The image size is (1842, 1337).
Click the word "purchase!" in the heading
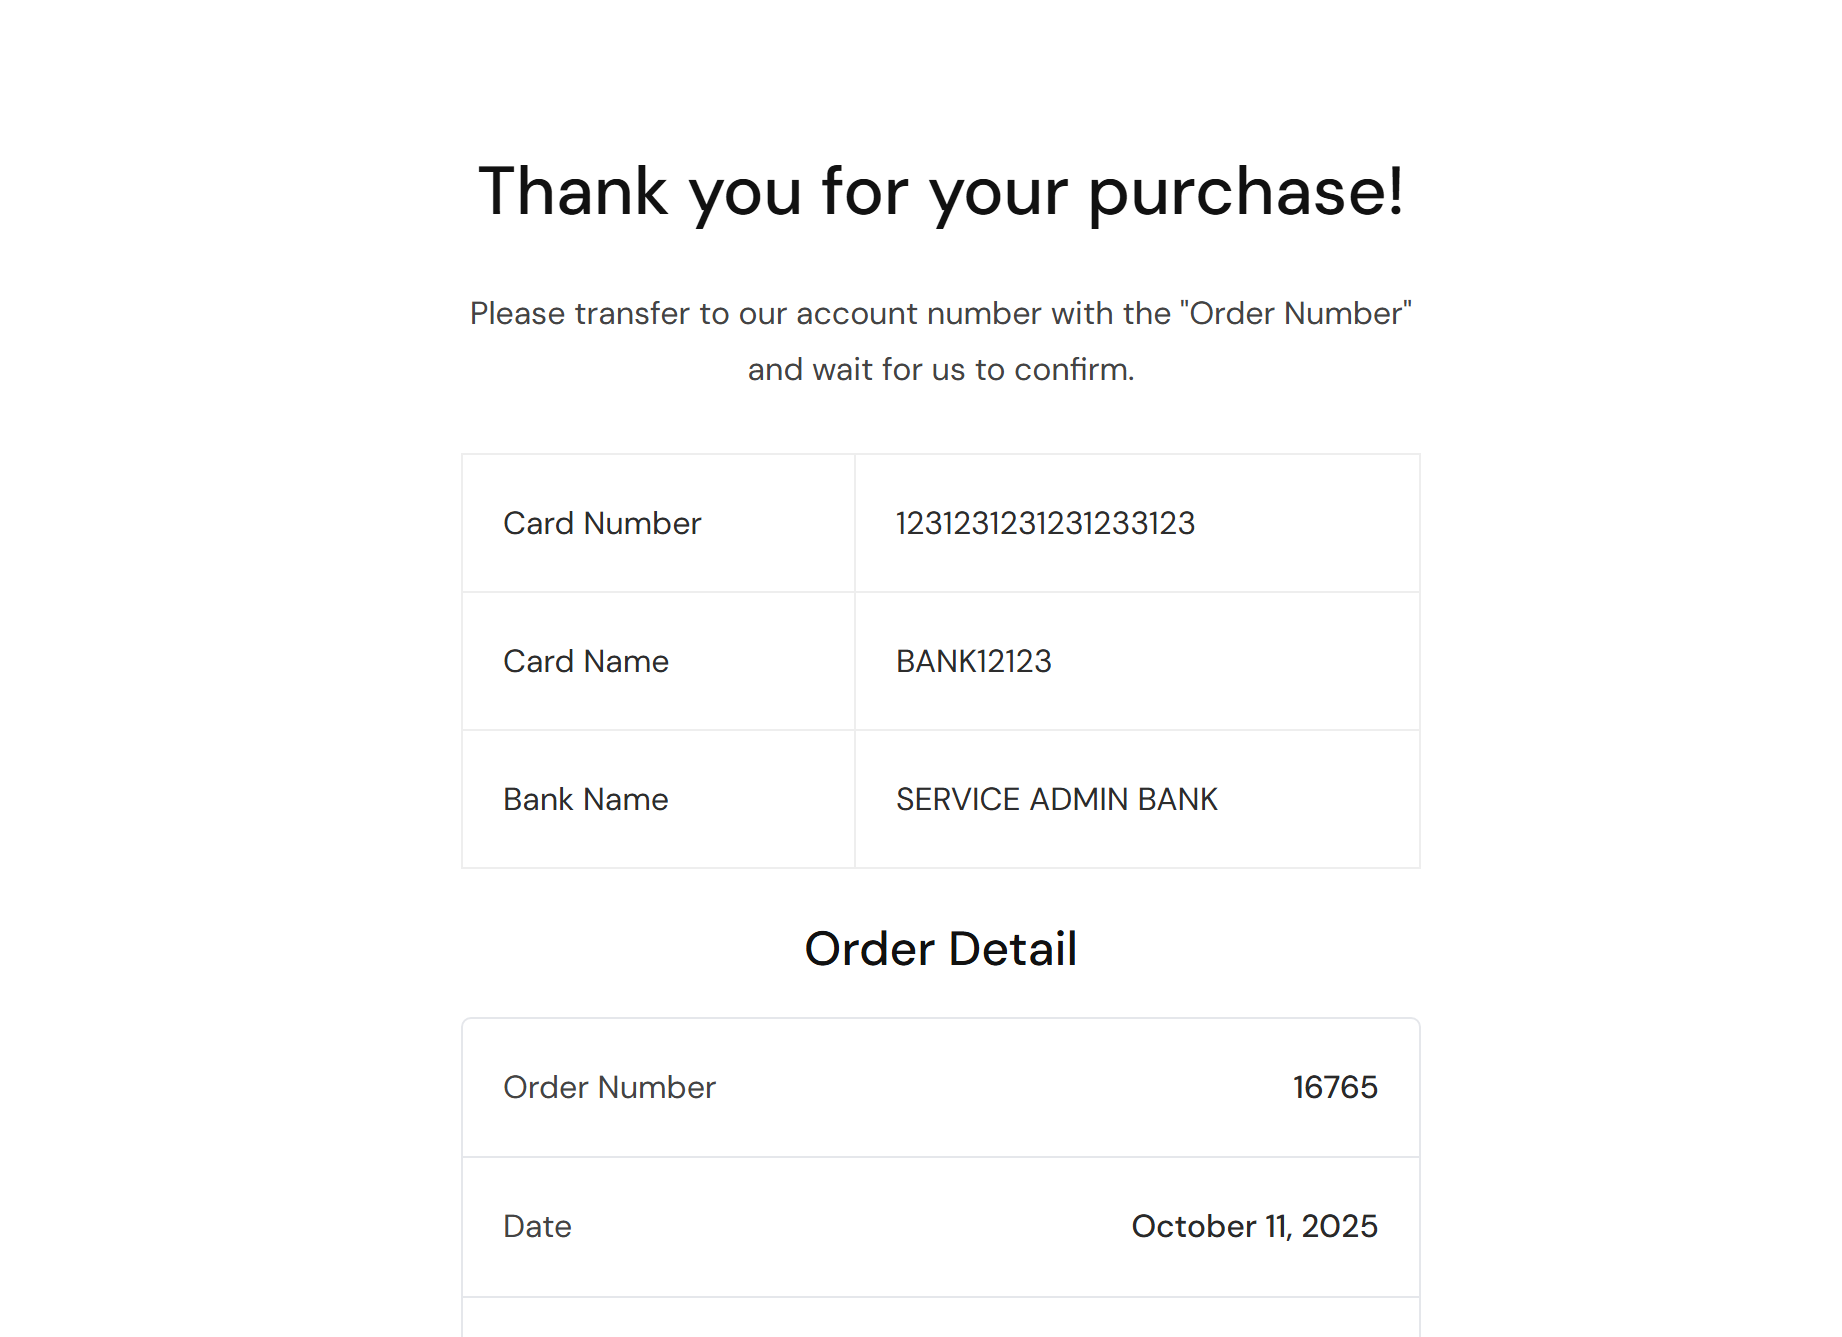pos(1246,191)
